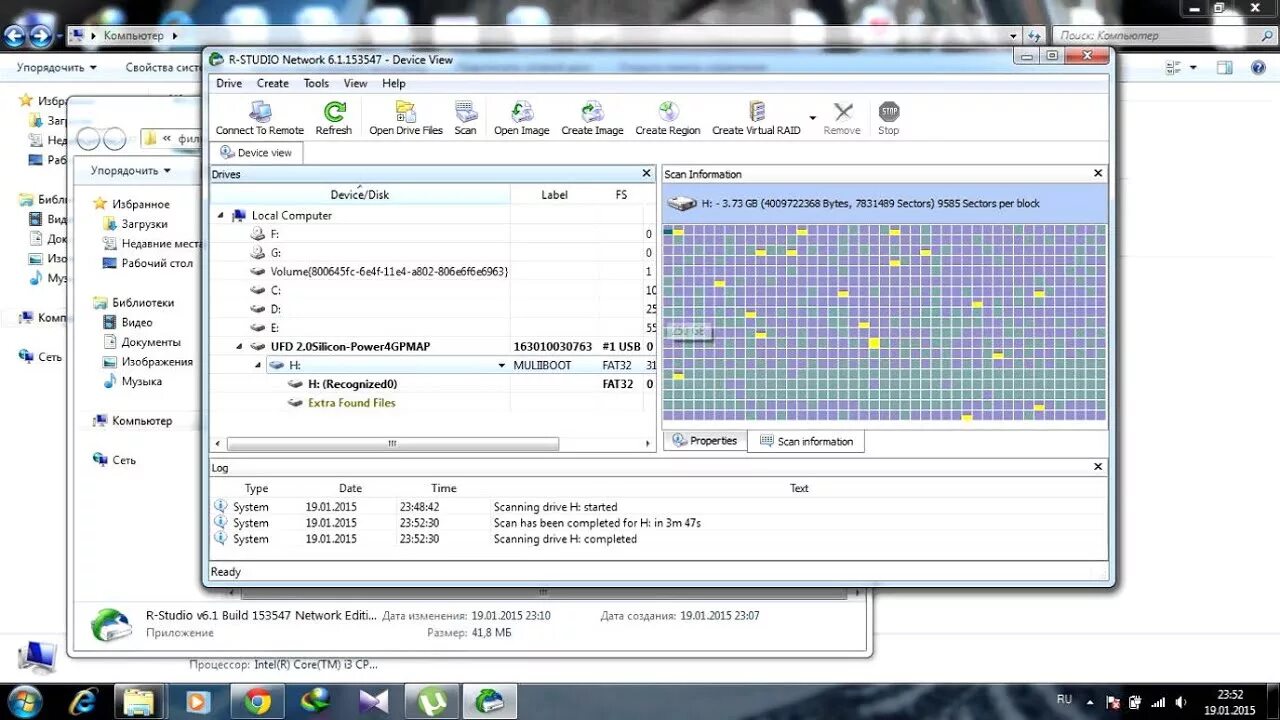This screenshot has height=720, width=1280.
Task: Select H: (Recognized0) partition
Action: (x=352, y=384)
